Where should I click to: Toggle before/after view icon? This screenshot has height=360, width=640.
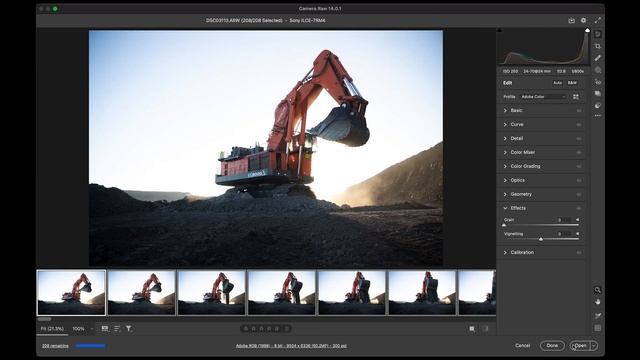tap(472, 329)
